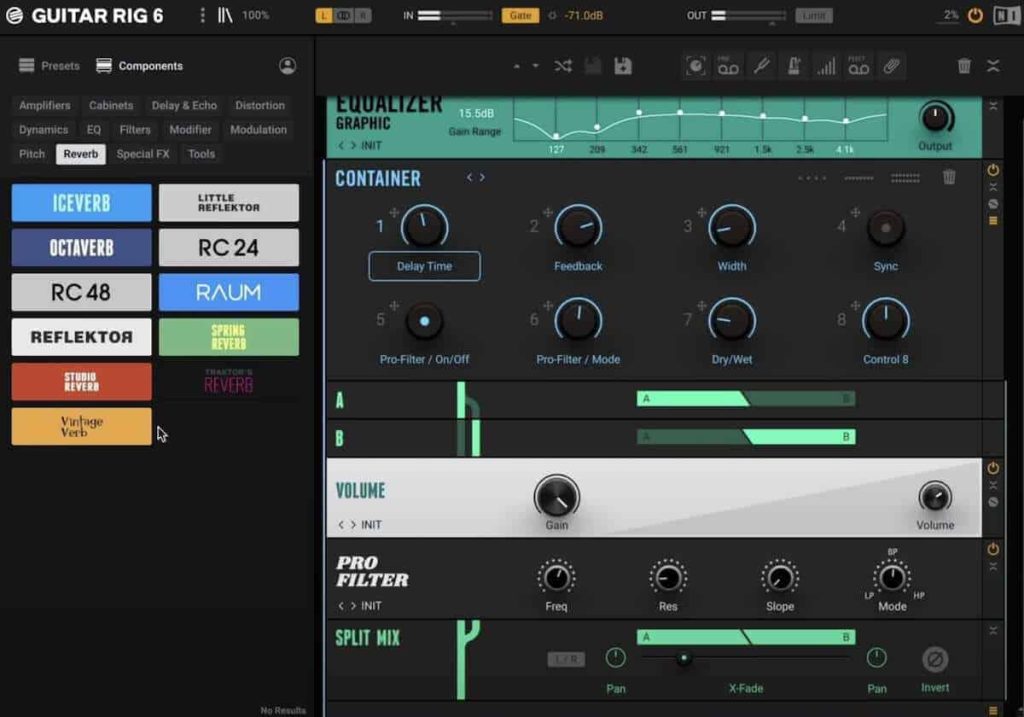Image resolution: width=1024 pixels, height=717 pixels.
Task: Open the Tapedeck Pre recorder icon
Action: [x=727, y=65]
